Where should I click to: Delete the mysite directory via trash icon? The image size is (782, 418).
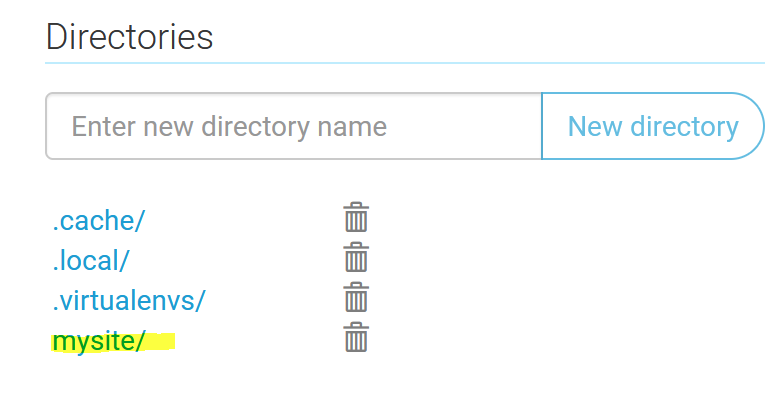[x=356, y=338]
